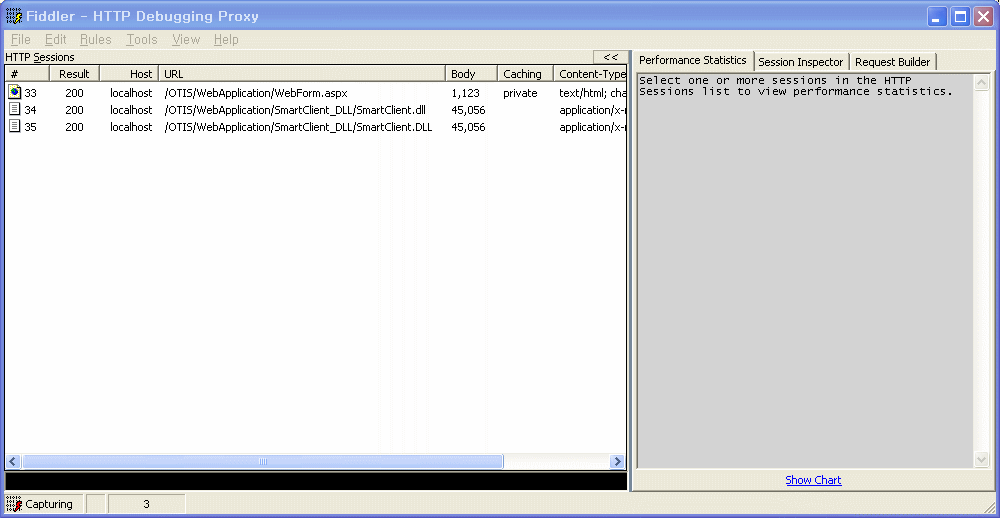Sort sessions by the # column header

tap(27, 74)
